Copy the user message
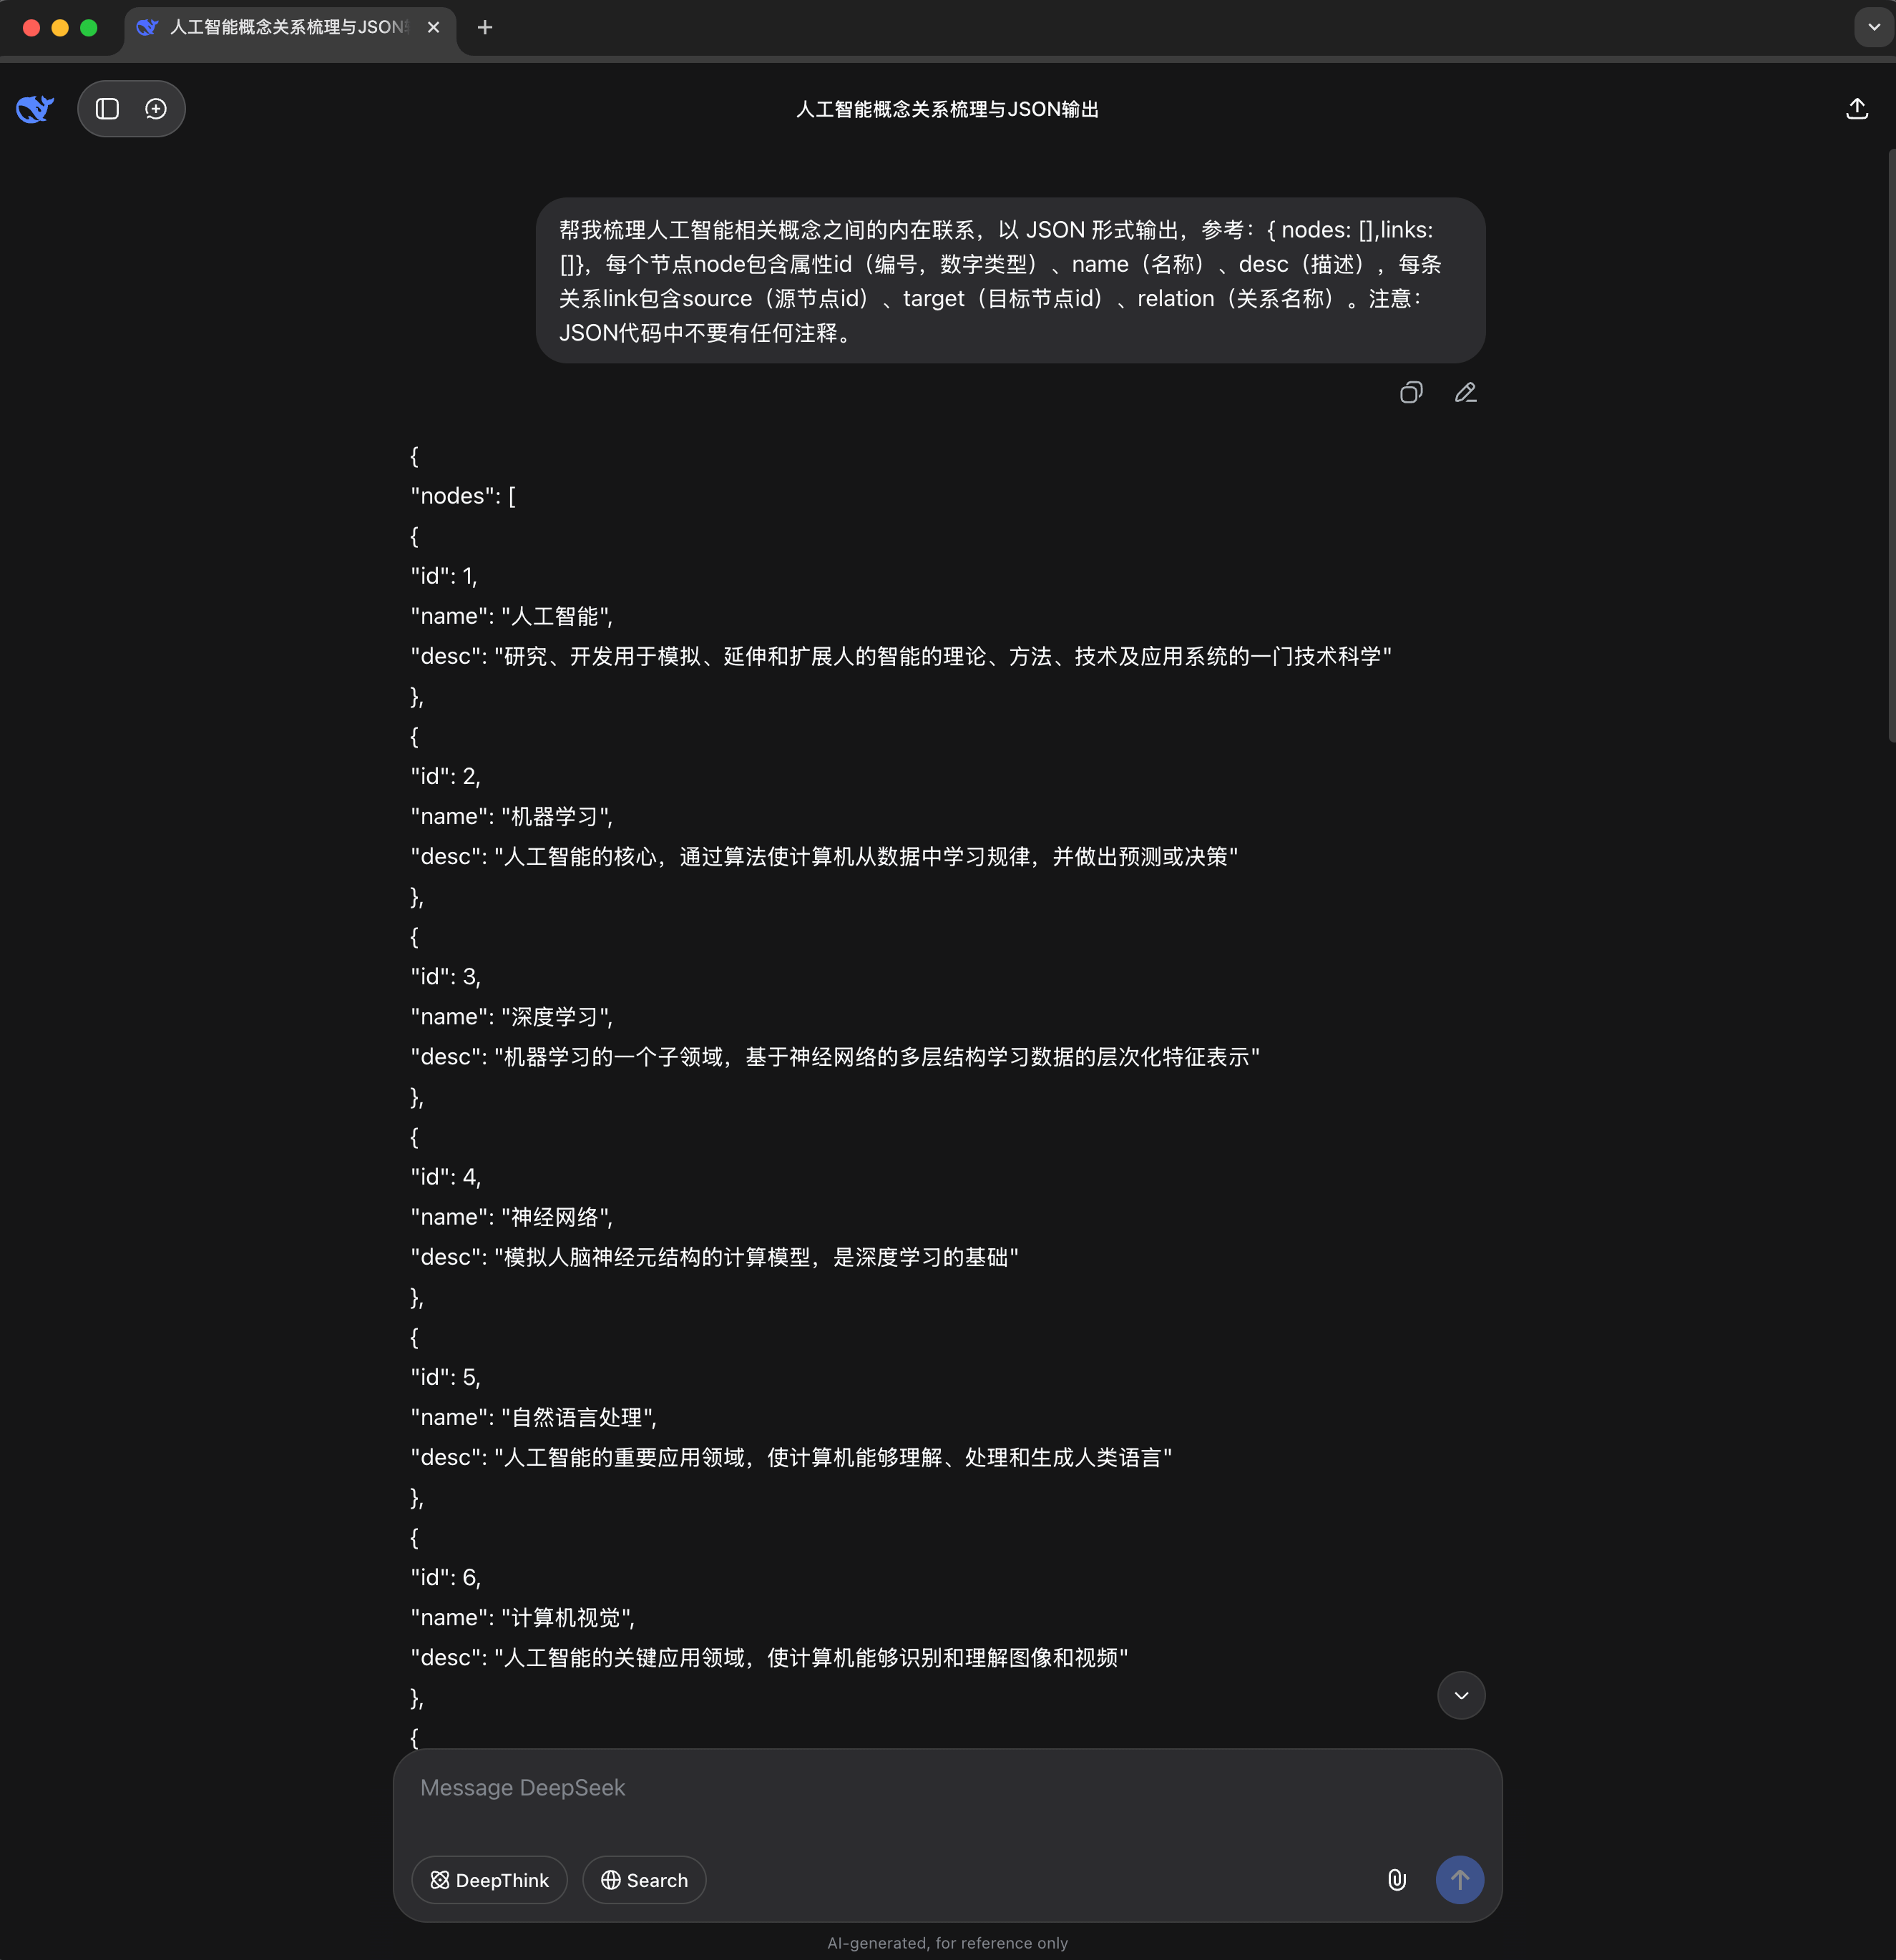 point(1410,393)
